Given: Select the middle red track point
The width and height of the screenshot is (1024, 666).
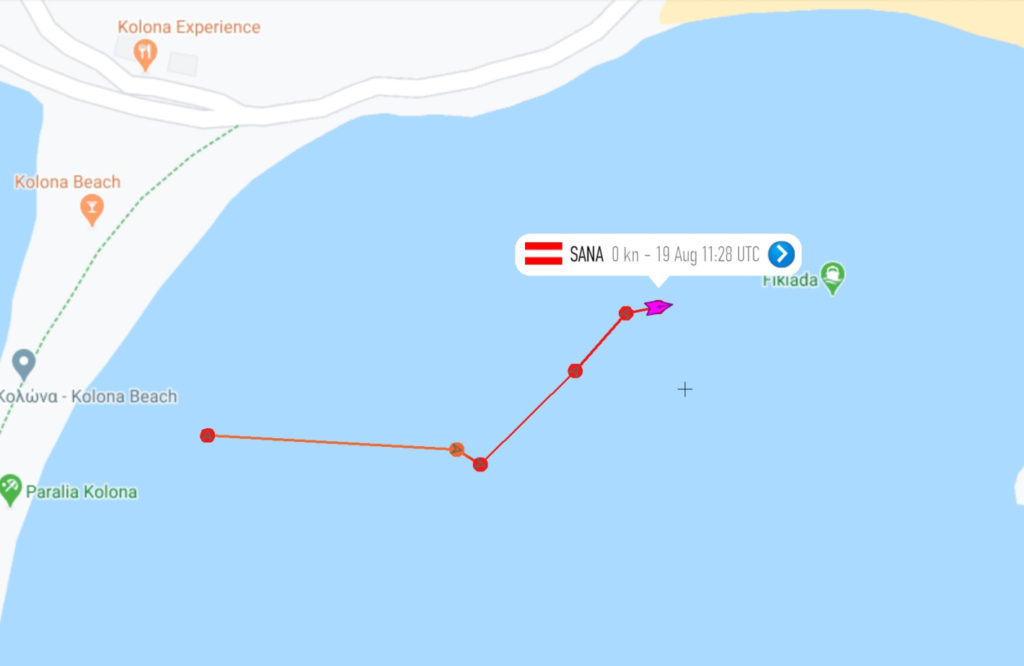Looking at the screenshot, I should click(x=575, y=371).
